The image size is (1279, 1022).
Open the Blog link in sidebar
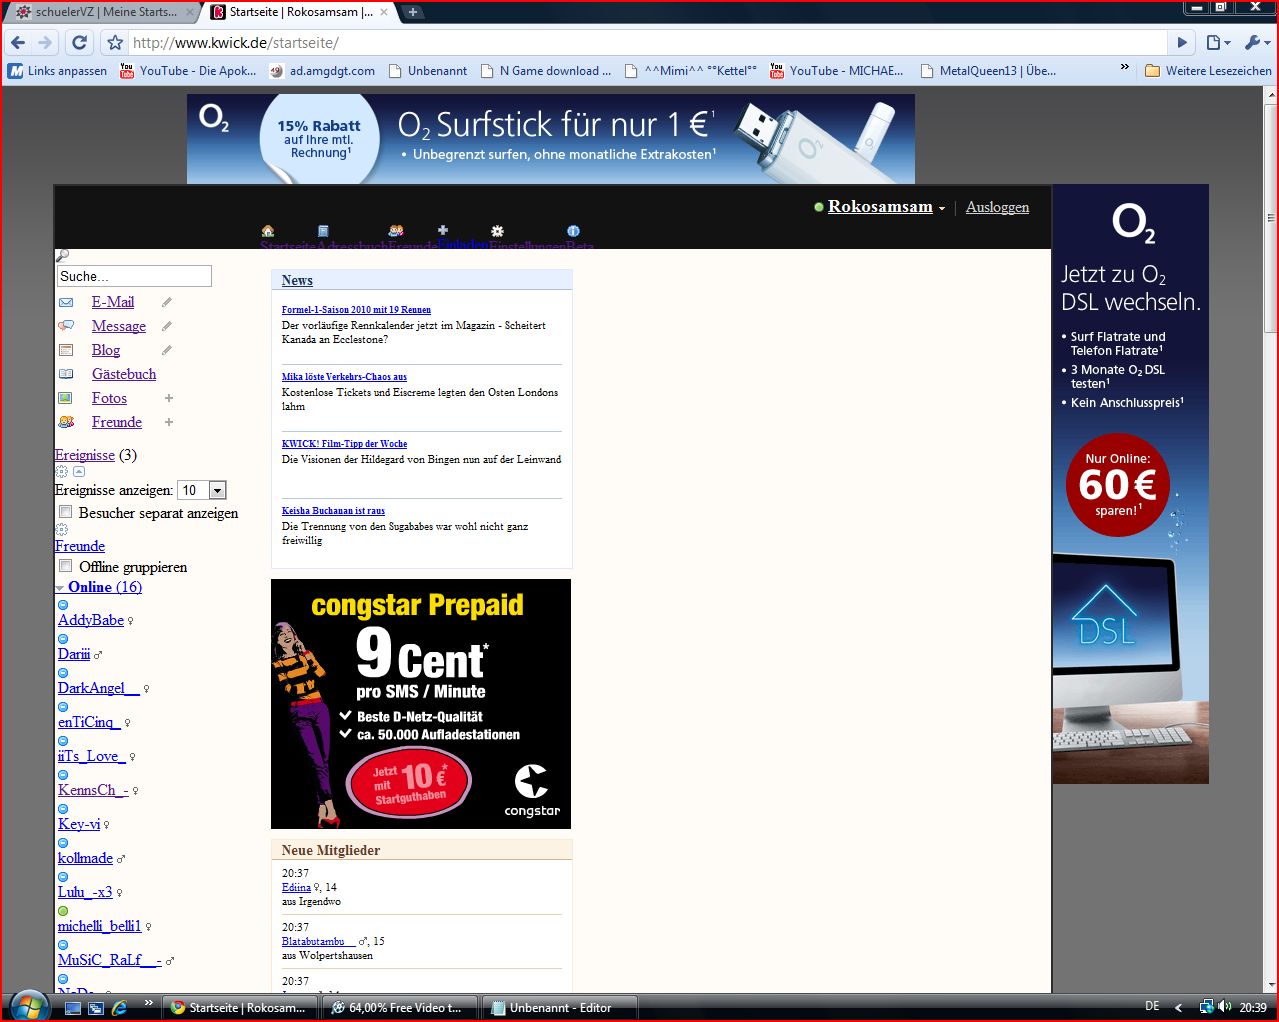(106, 350)
